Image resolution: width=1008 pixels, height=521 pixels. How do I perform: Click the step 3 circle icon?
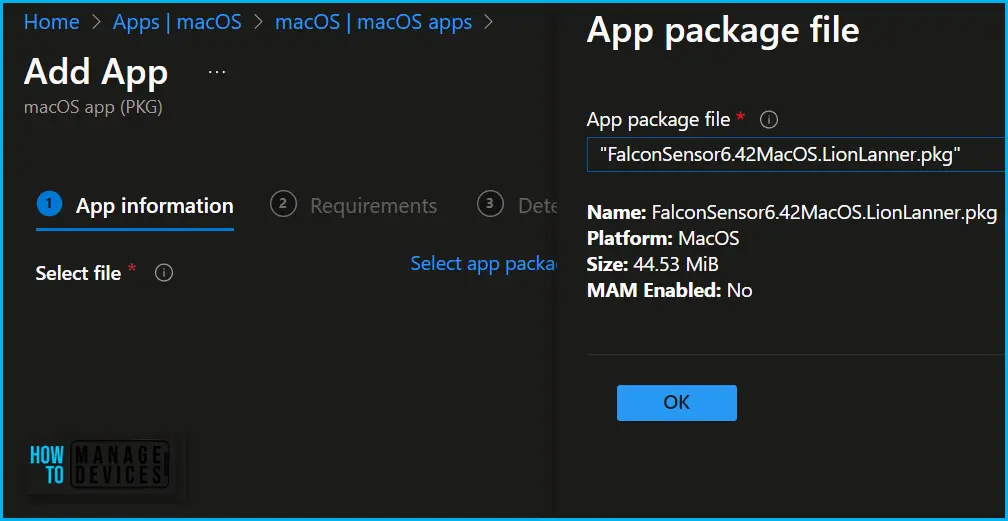490,205
